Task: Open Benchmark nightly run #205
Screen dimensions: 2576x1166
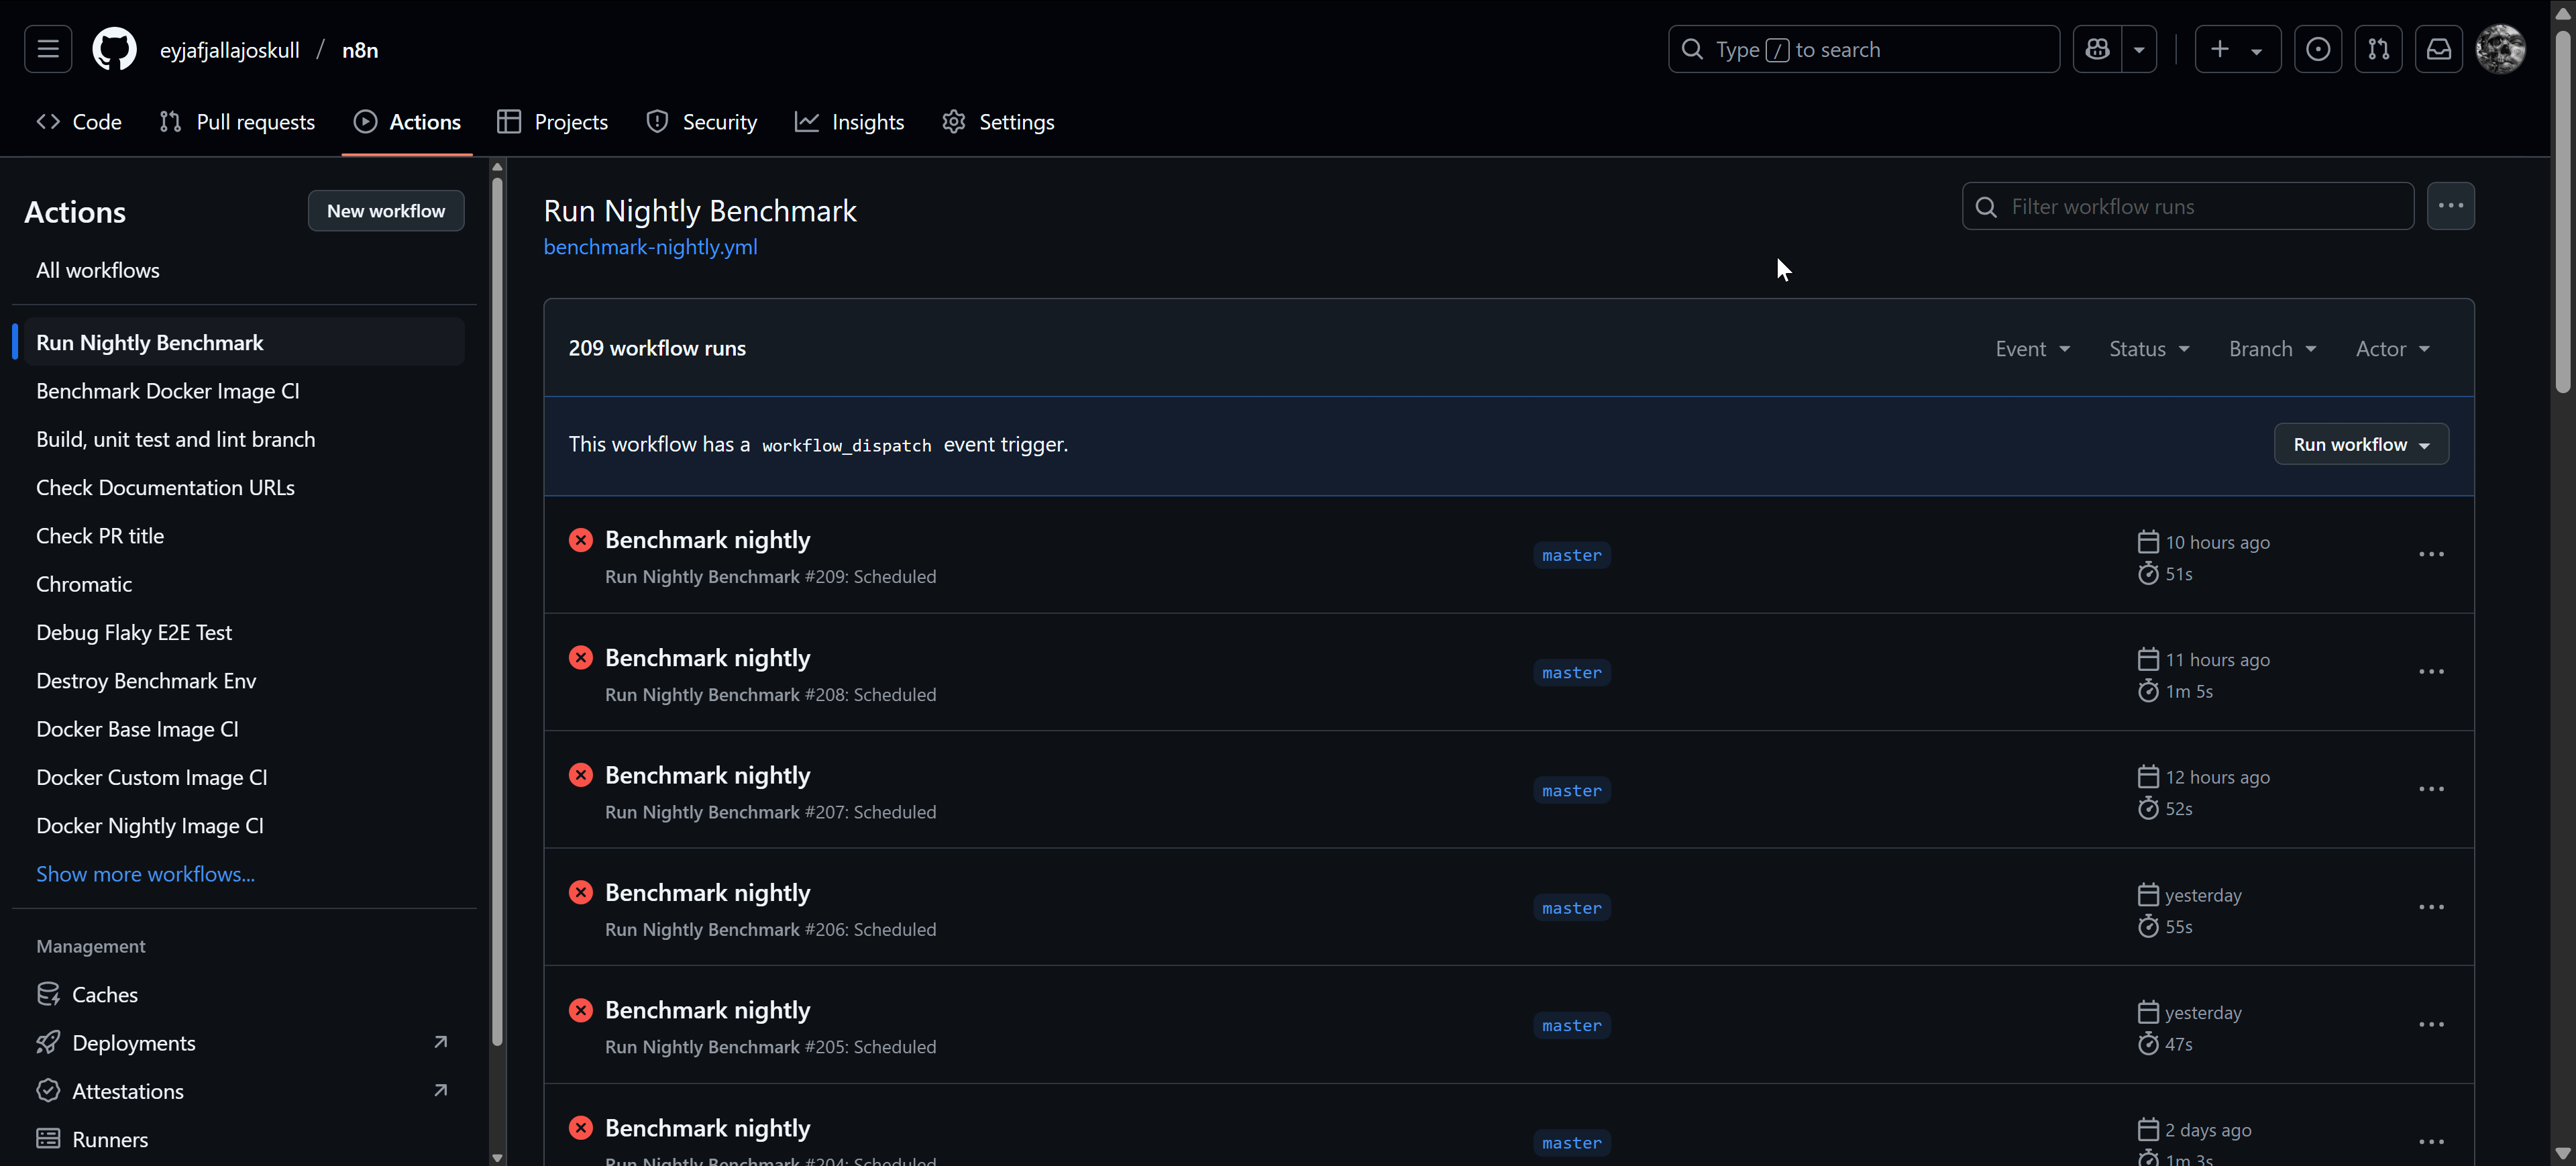Action: (x=707, y=1010)
